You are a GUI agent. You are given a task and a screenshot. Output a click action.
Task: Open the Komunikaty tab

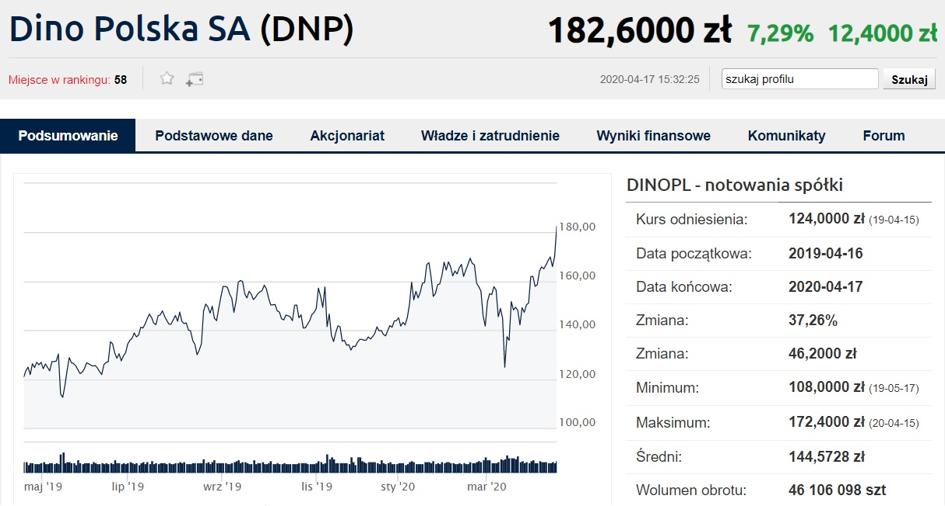[x=787, y=136]
